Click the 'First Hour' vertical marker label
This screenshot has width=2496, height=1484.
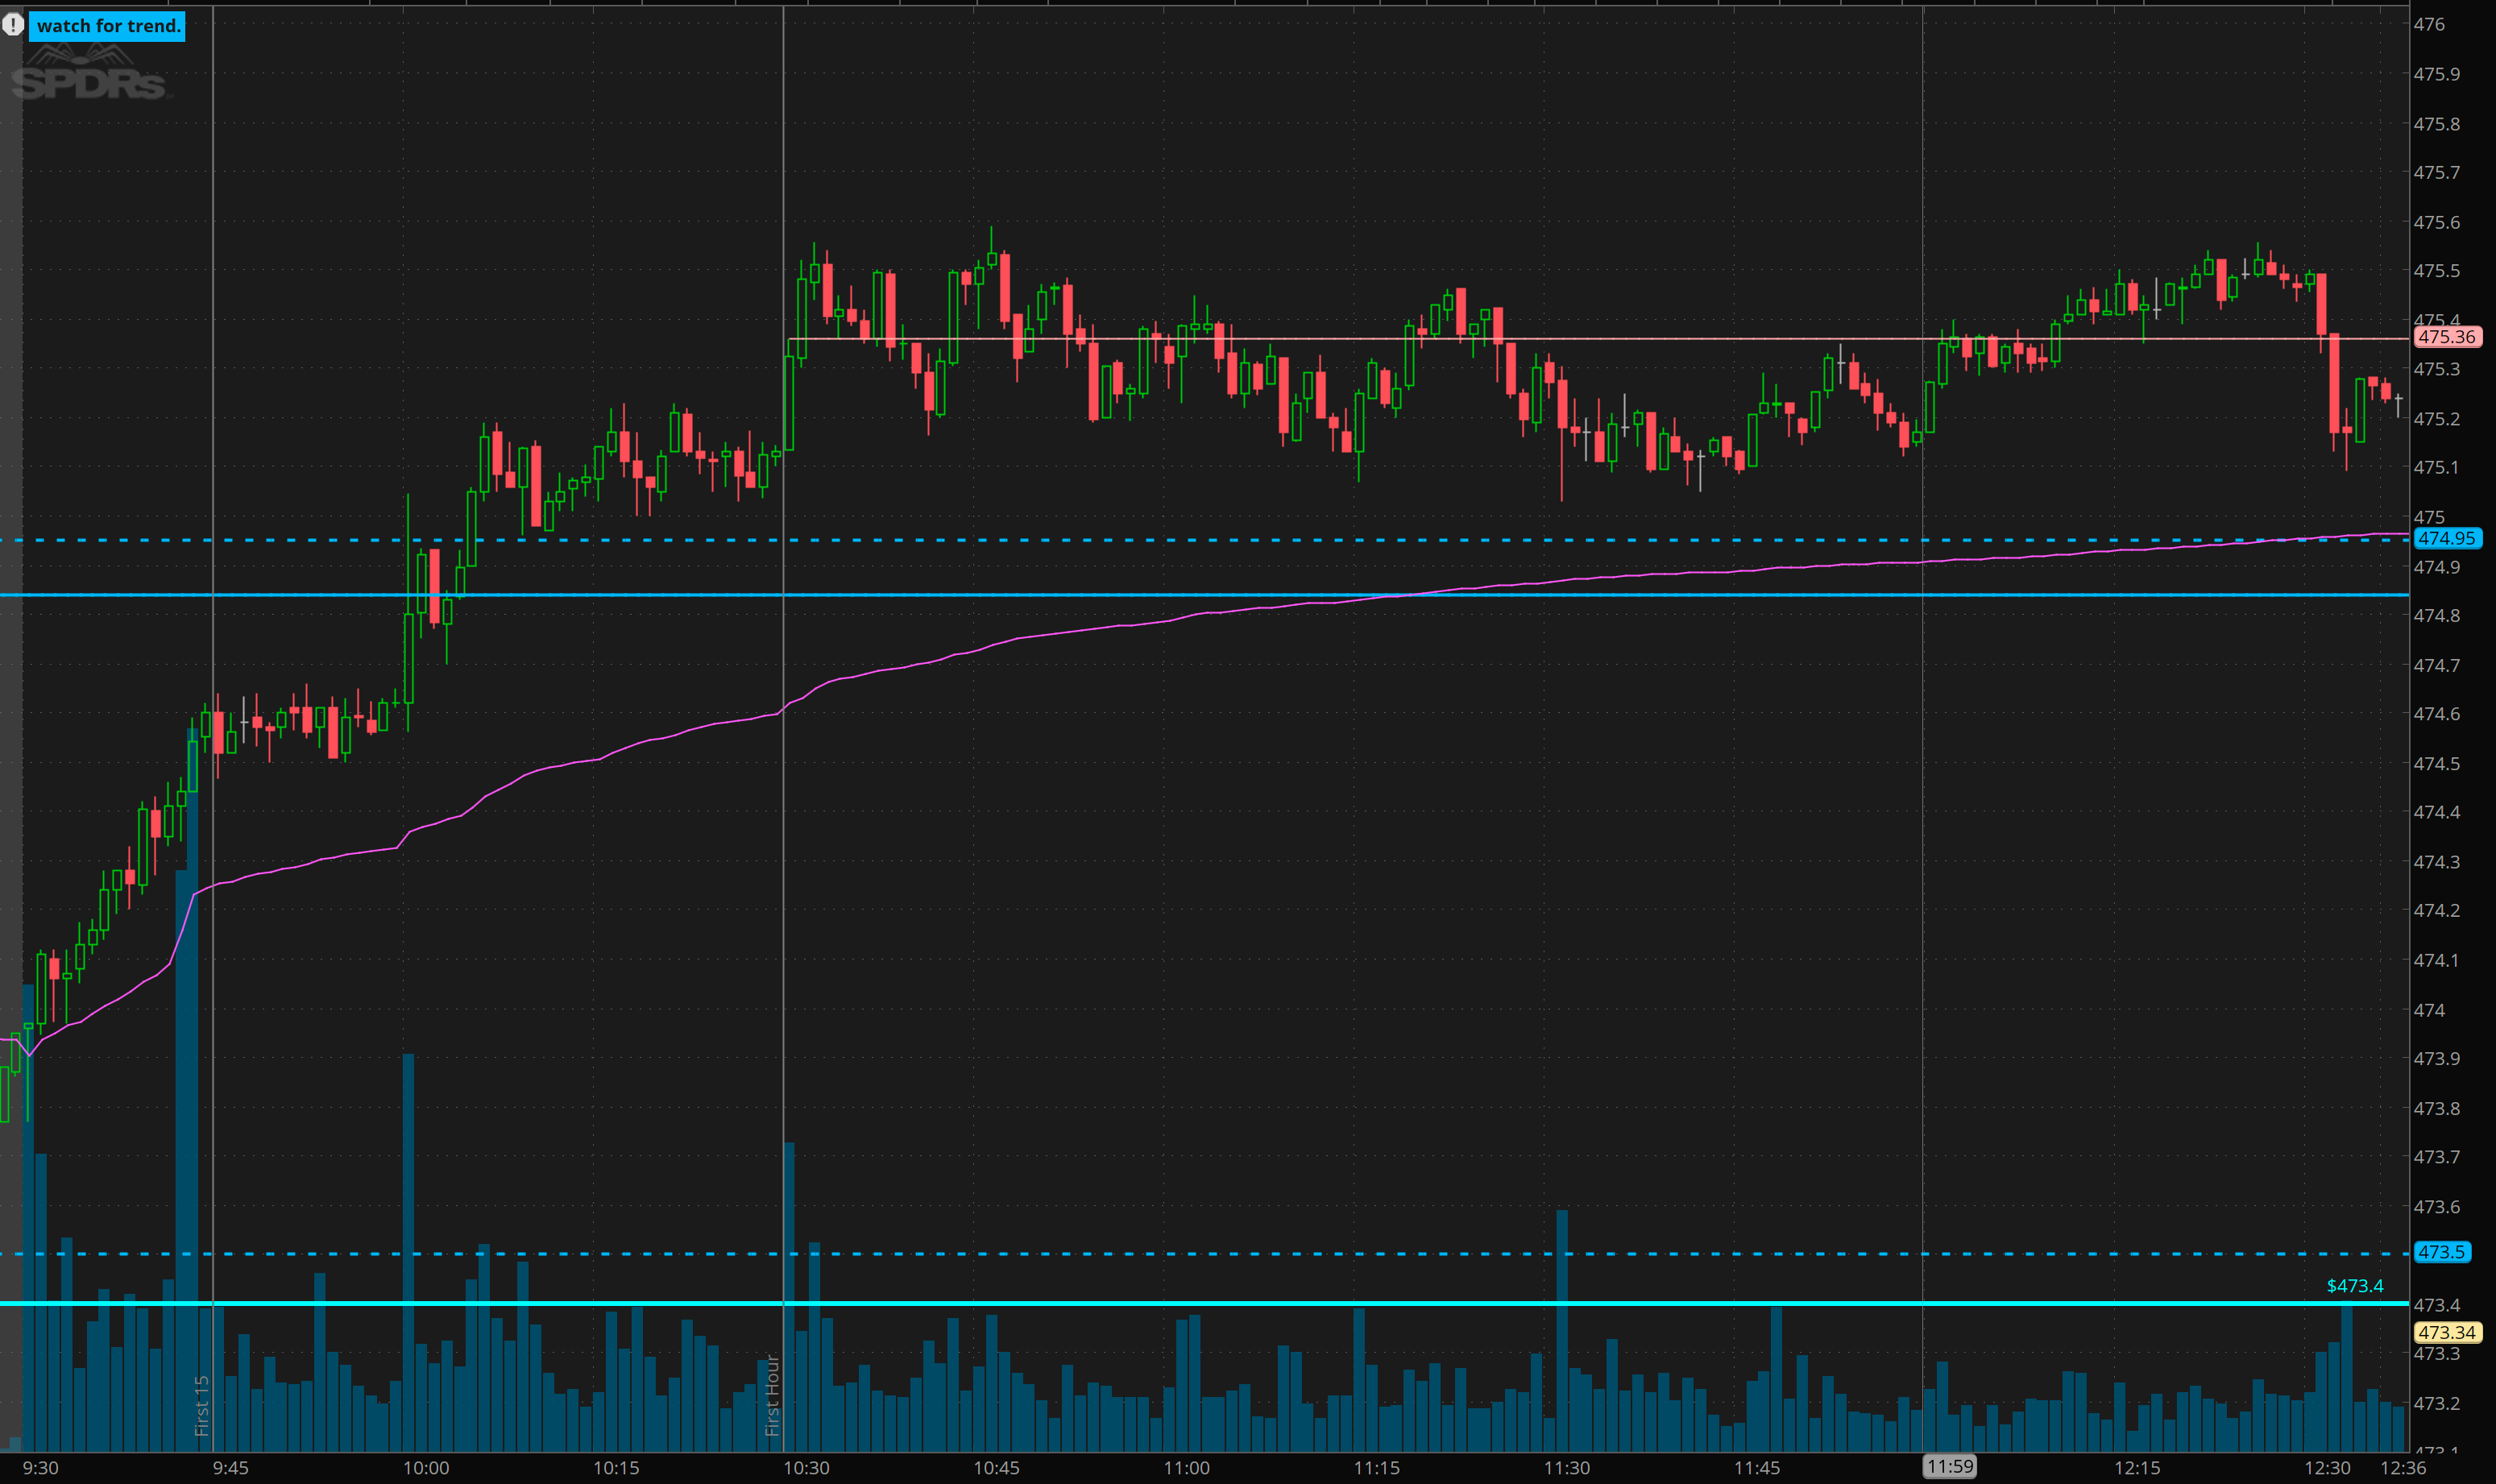(772, 1395)
